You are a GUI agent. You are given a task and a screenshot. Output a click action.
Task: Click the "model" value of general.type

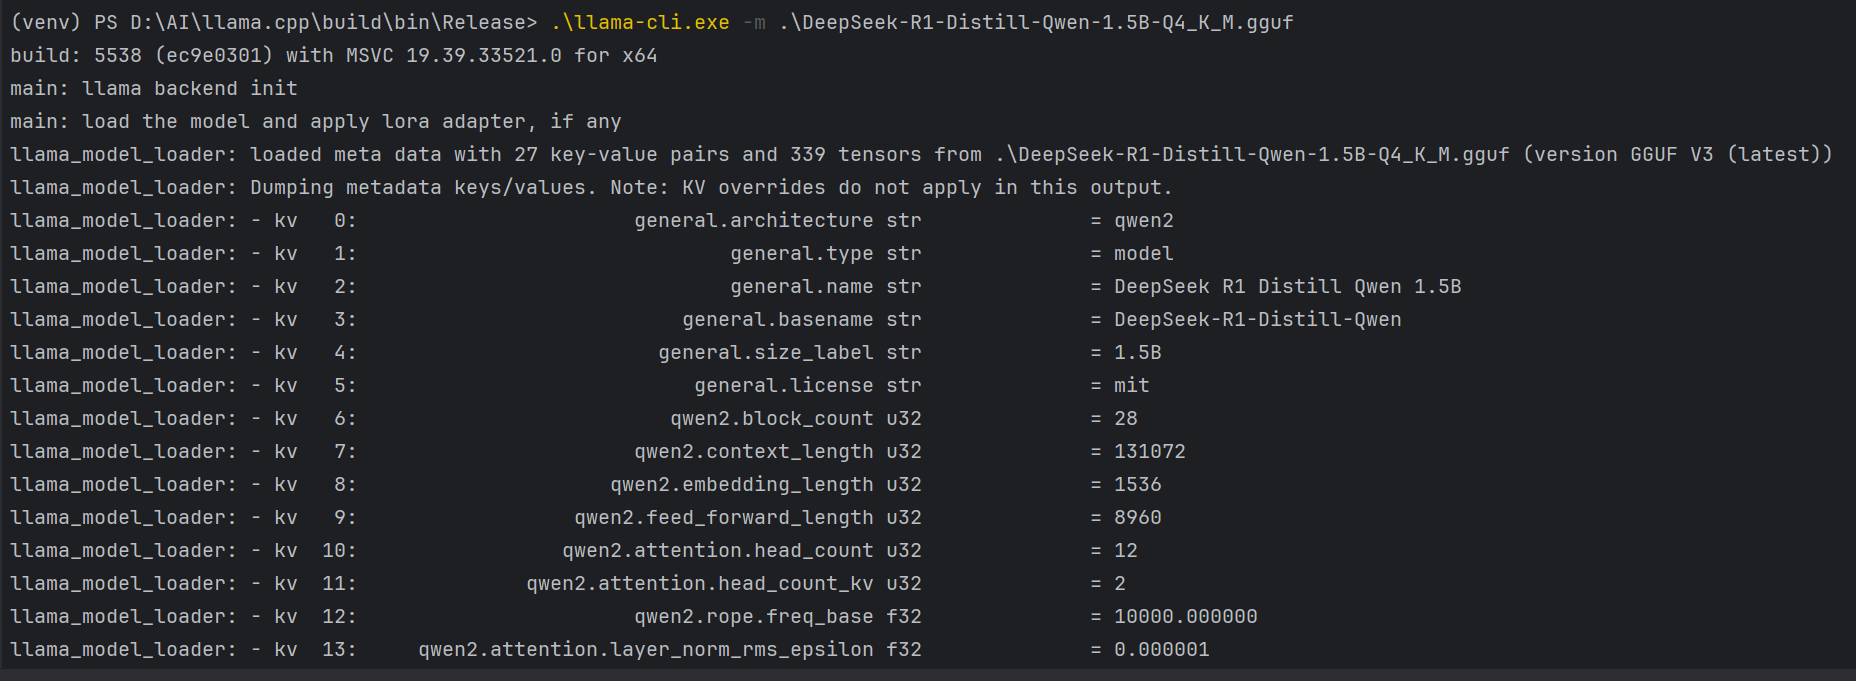coord(1144,253)
